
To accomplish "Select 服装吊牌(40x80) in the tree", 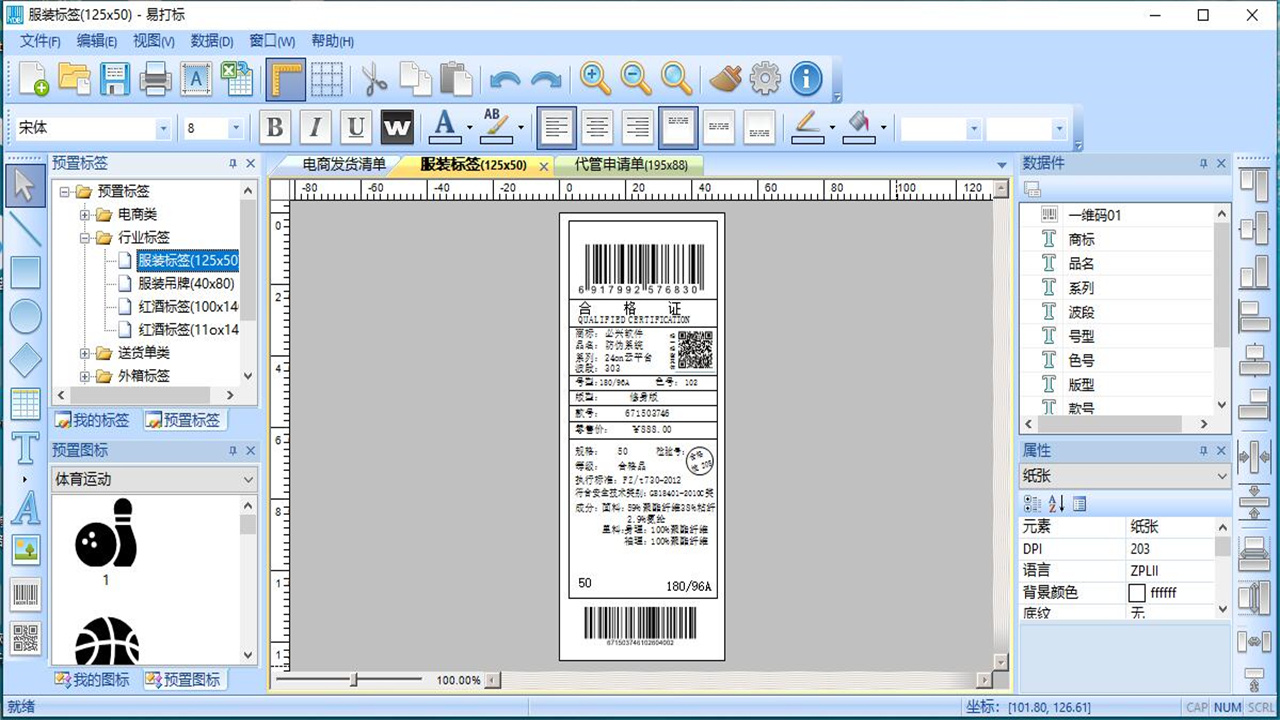I will point(185,283).
